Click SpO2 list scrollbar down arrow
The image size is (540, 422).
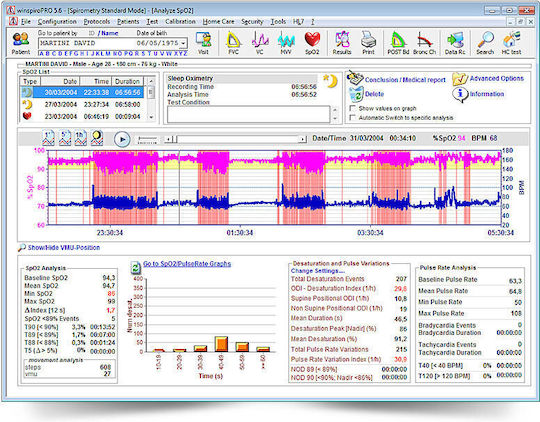[x=150, y=117]
